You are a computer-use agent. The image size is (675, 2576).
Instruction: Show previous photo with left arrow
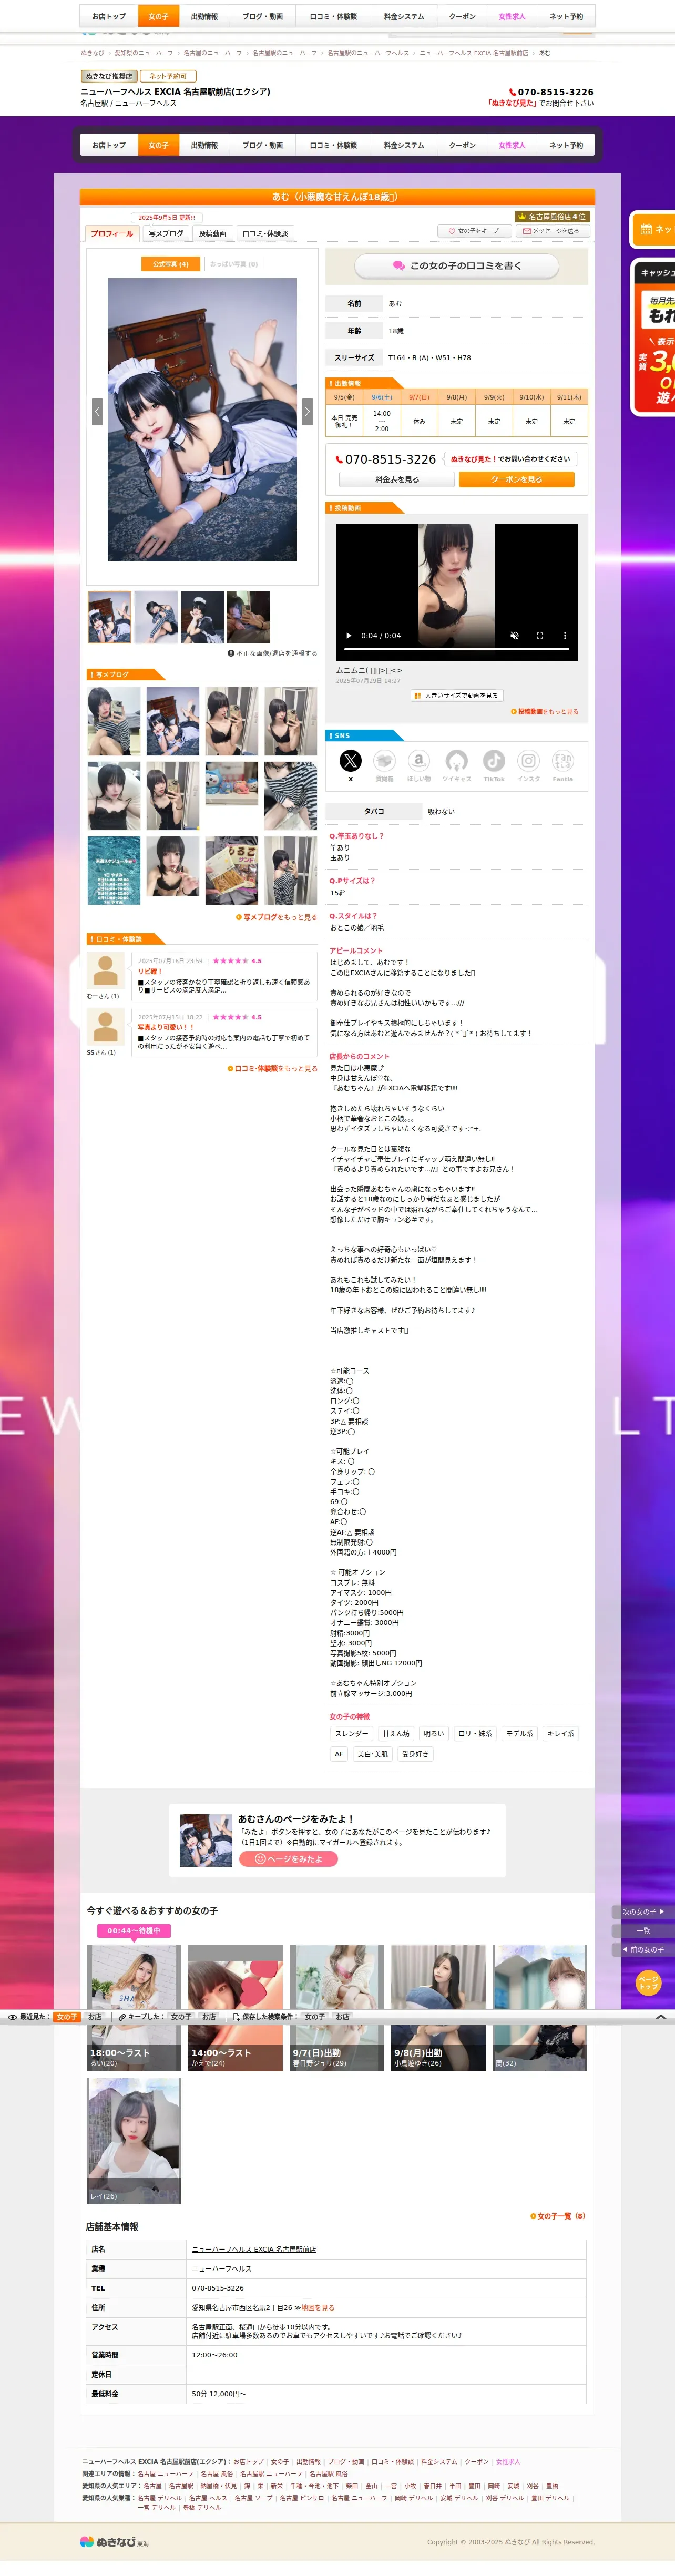tap(97, 411)
